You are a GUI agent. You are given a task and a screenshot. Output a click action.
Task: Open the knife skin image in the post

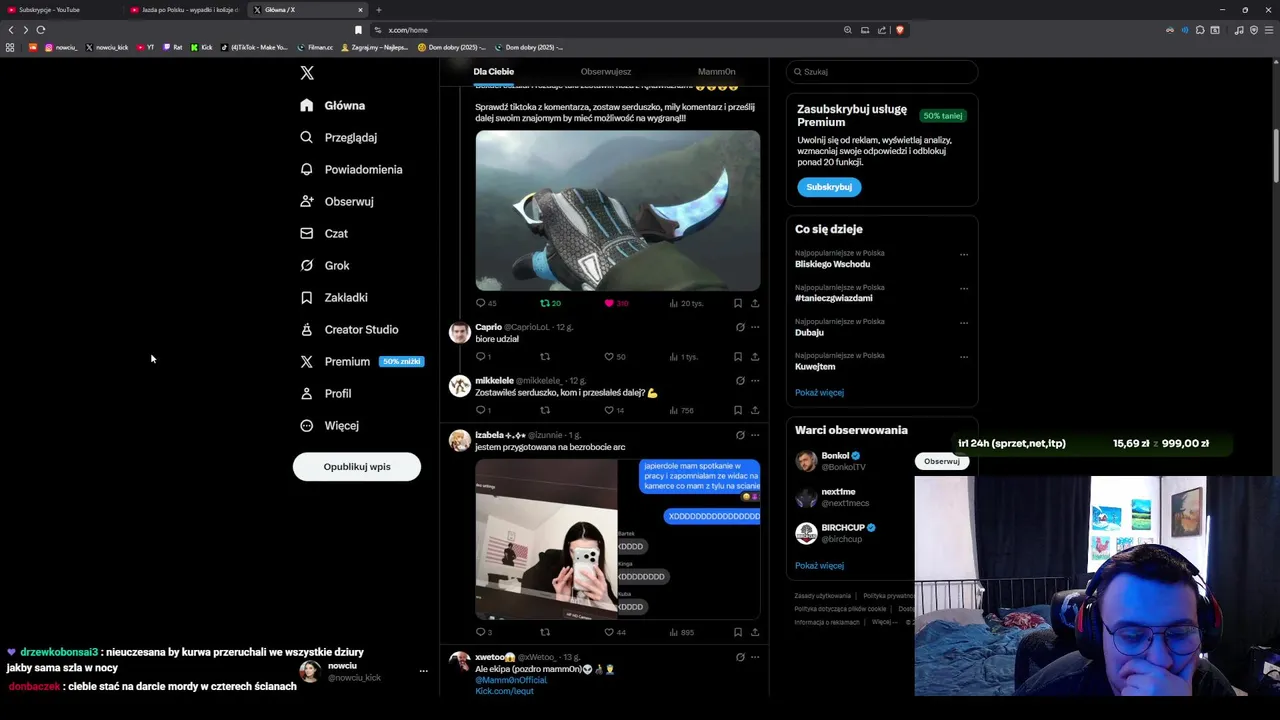pos(617,210)
